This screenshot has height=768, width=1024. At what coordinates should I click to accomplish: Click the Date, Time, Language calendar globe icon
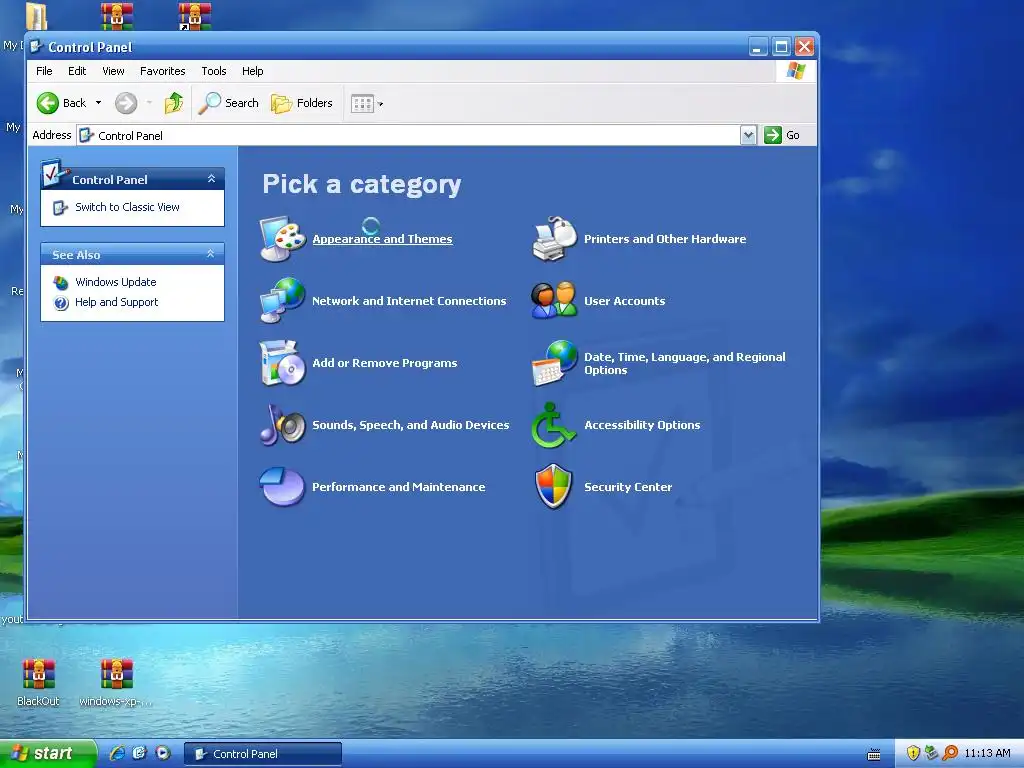(x=554, y=362)
